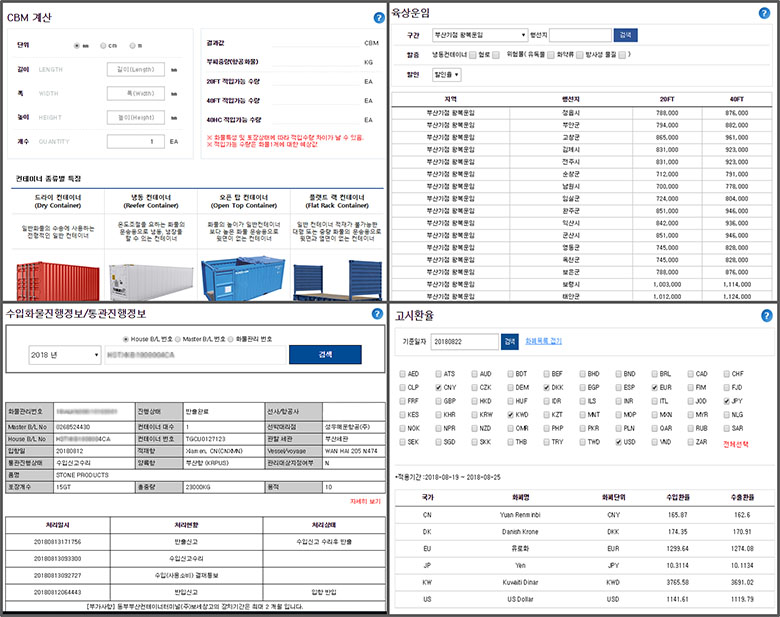780x617 pixels.
Task: Select Master B/L 번호 radio button
Action: pyautogui.click(x=178, y=339)
